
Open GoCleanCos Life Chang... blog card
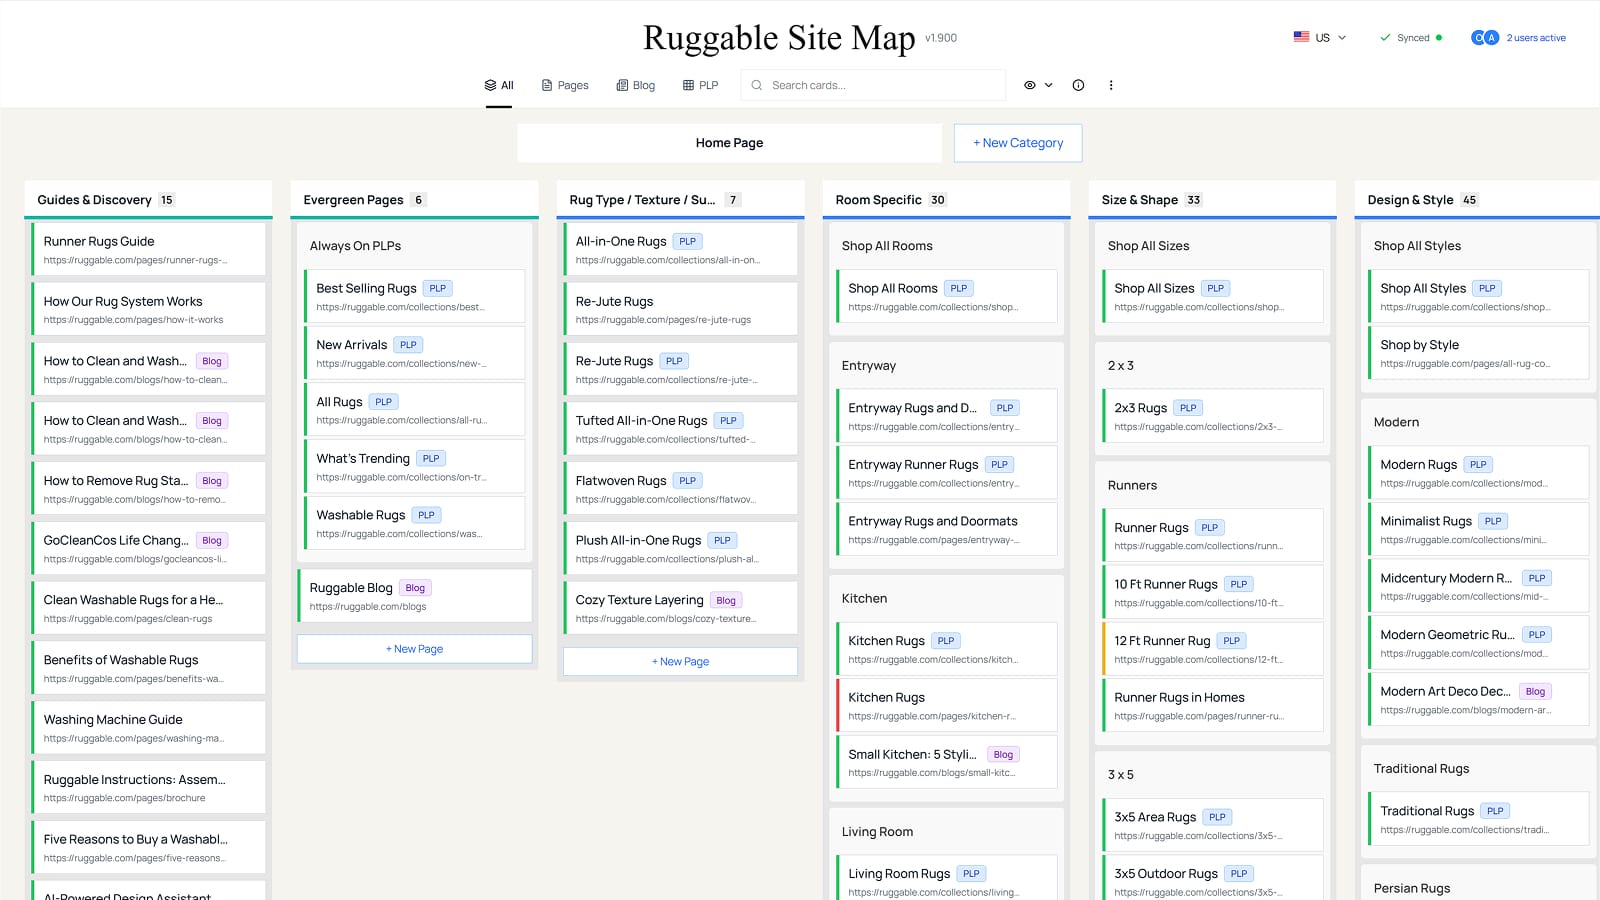coord(149,548)
